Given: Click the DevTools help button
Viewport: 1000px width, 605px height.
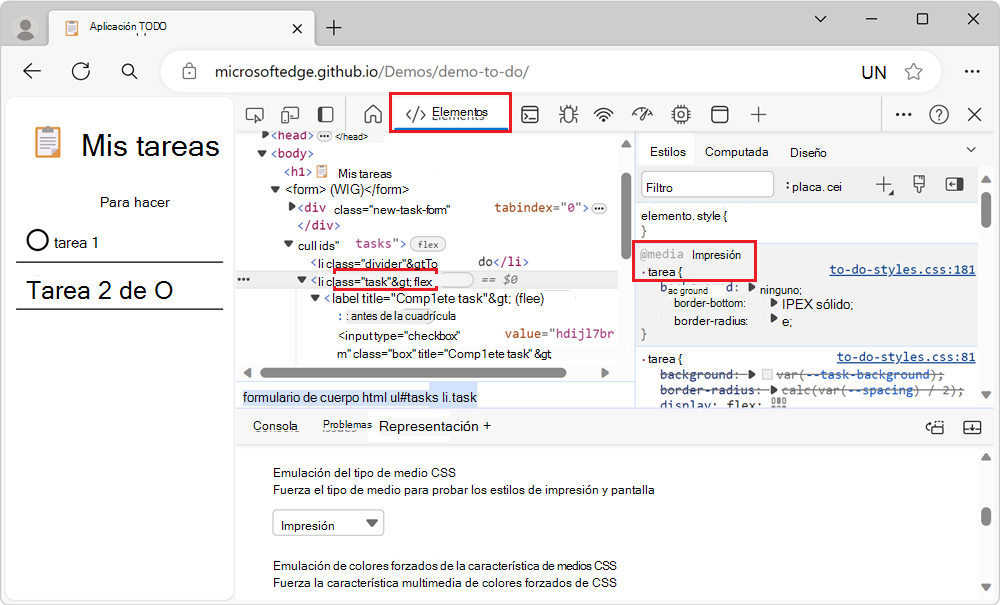Looking at the screenshot, I should 938,114.
